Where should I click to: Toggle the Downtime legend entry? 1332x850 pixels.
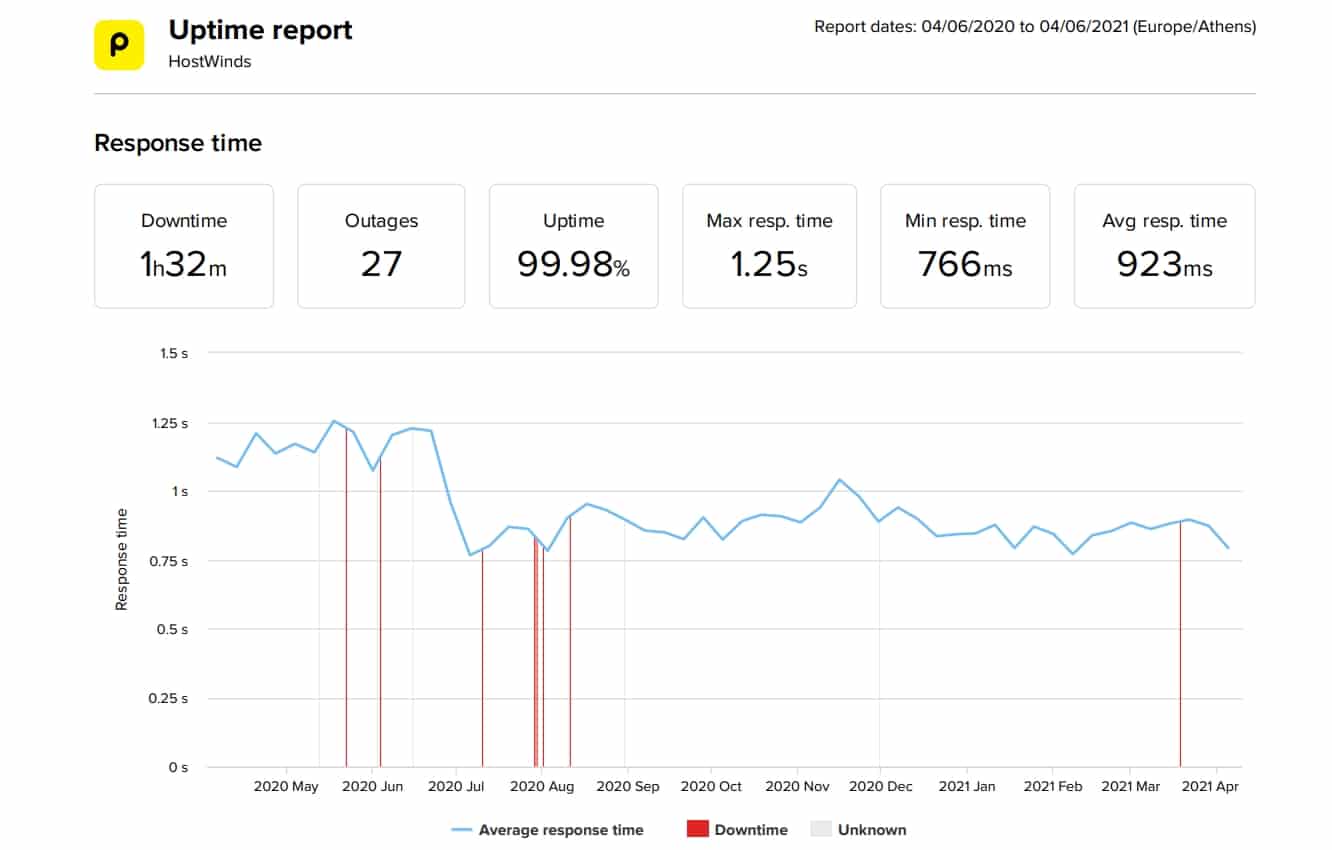point(737,830)
